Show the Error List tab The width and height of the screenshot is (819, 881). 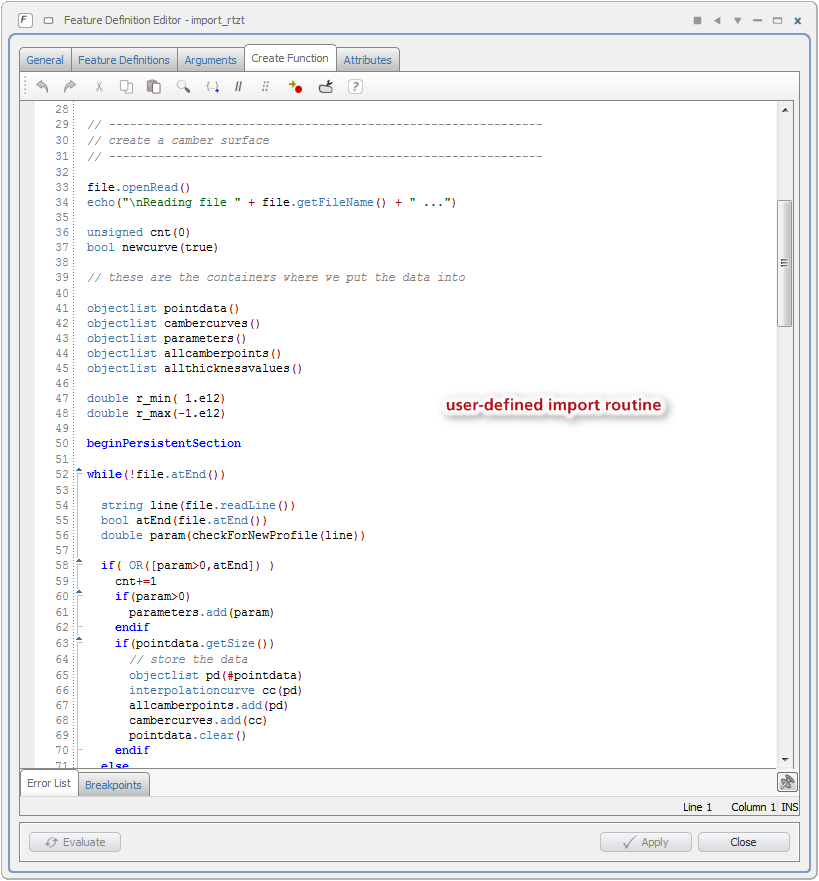click(49, 783)
